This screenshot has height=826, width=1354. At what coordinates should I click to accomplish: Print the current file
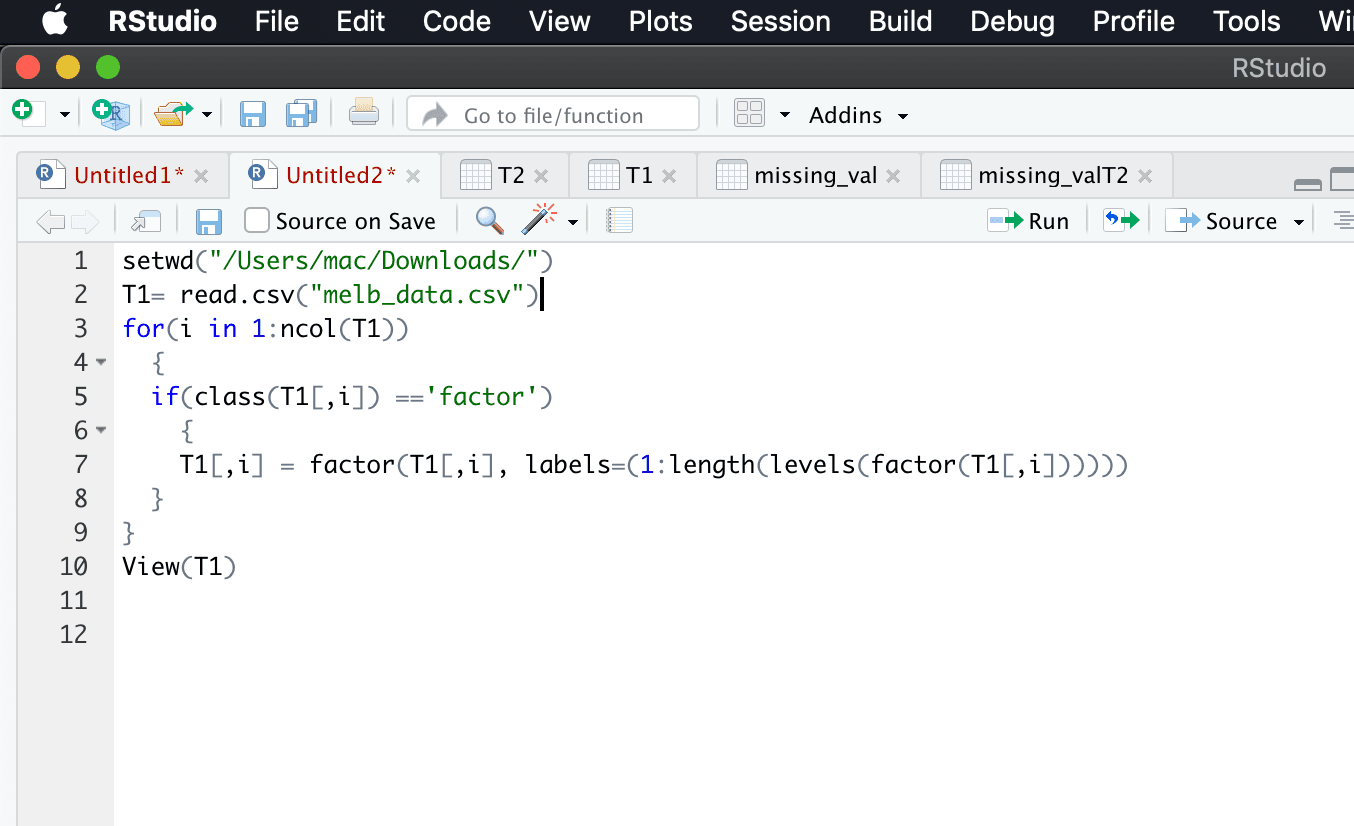point(364,114)
